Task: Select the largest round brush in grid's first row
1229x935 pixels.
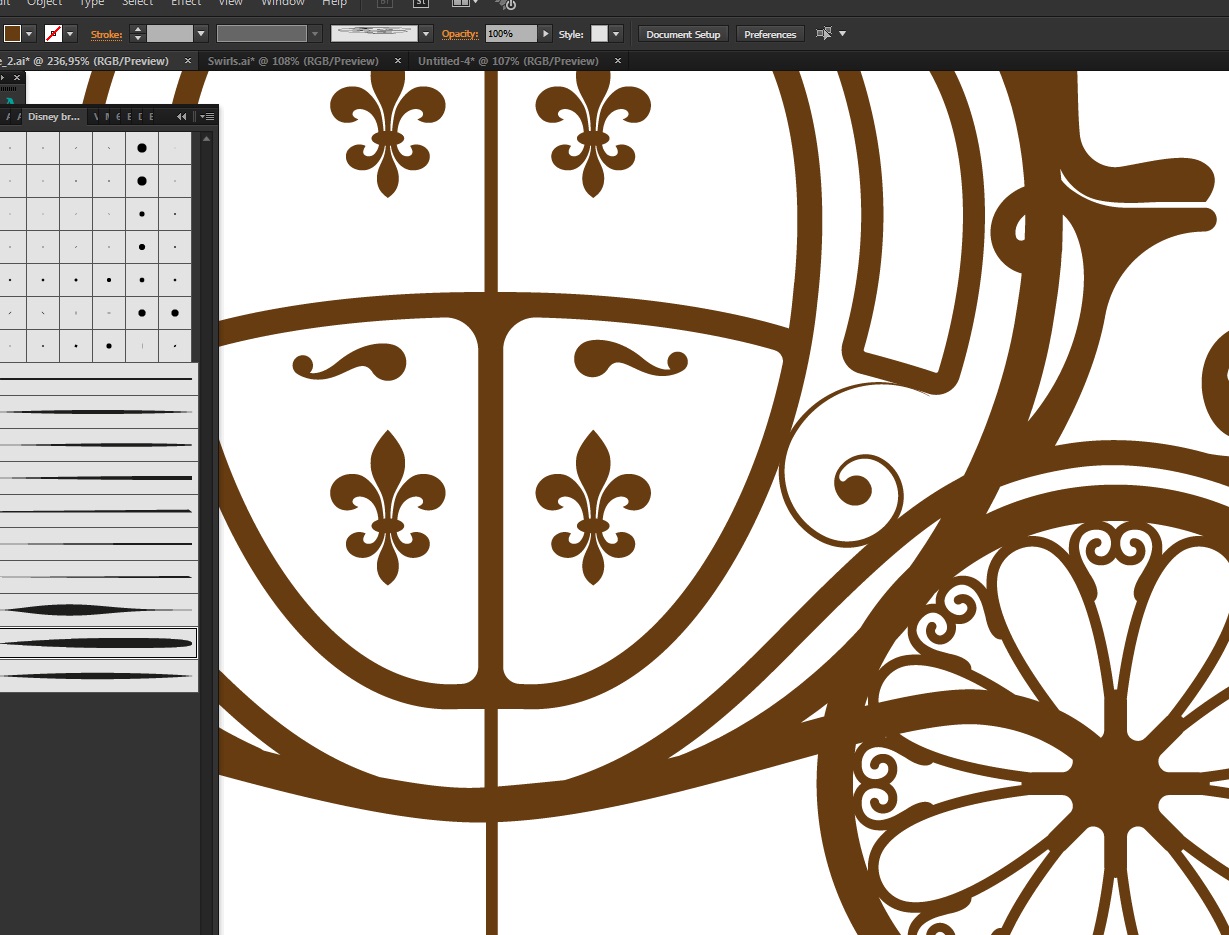Action: 142,148
